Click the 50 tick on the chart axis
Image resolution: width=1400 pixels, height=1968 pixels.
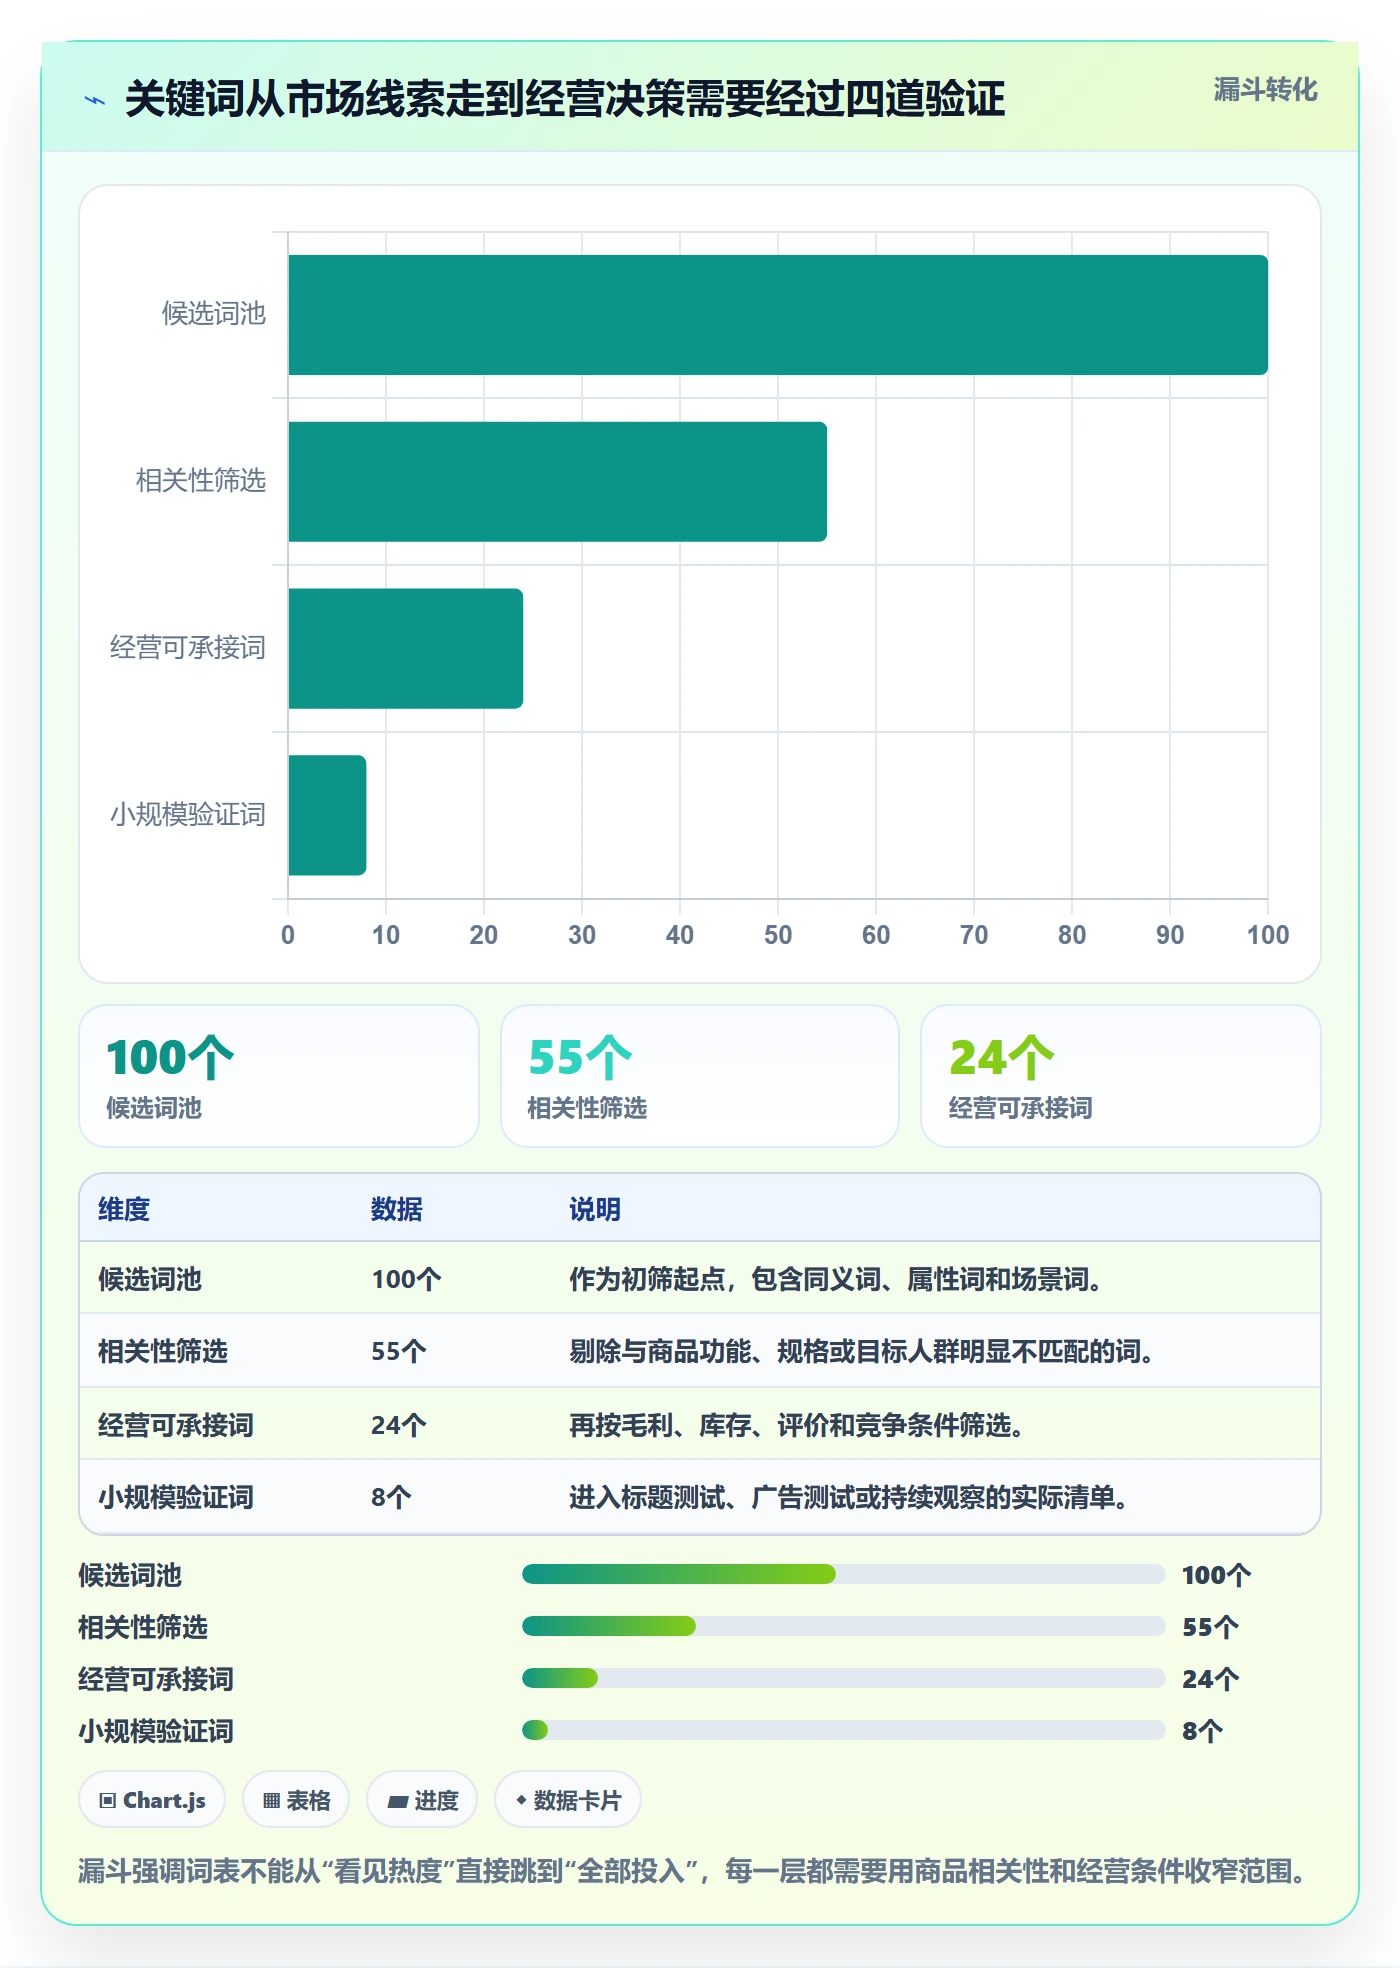click(778, 935)
